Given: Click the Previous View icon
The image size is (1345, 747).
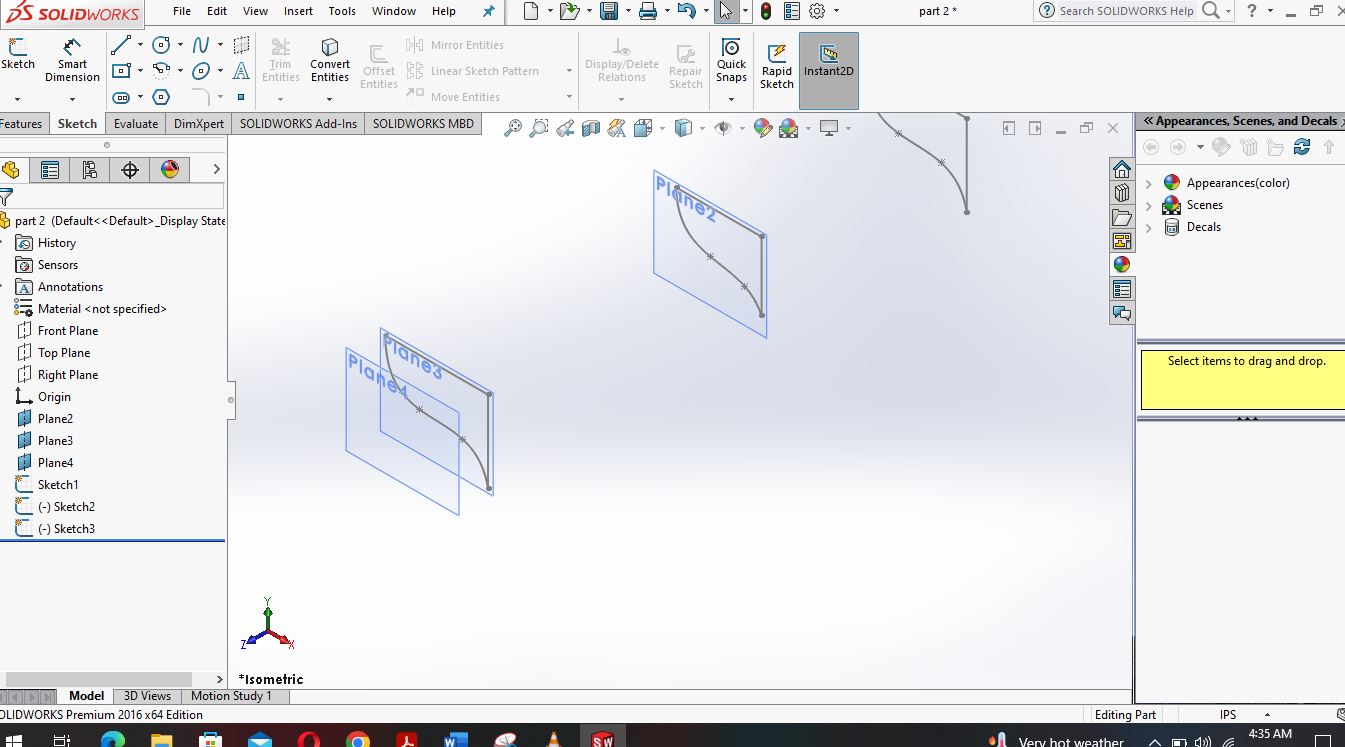Looking at the screenshot, I should pyautogui.click(x=565, y=128).
